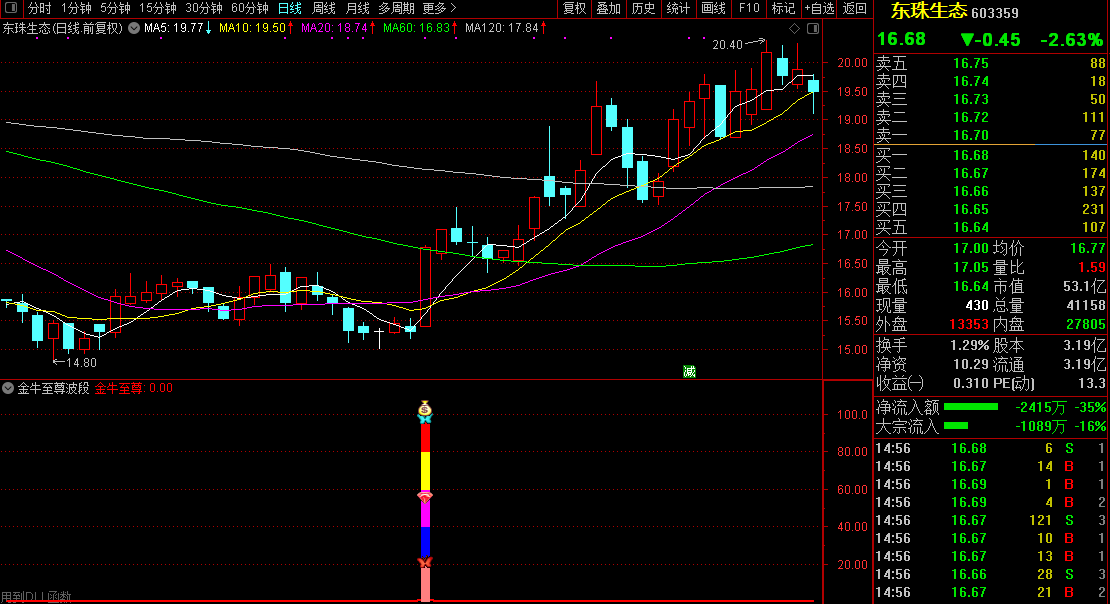This screenshot has width=1110, height=604.
Task: Click the yellow segment of indicator bar
Action: (x=424, y=470)
